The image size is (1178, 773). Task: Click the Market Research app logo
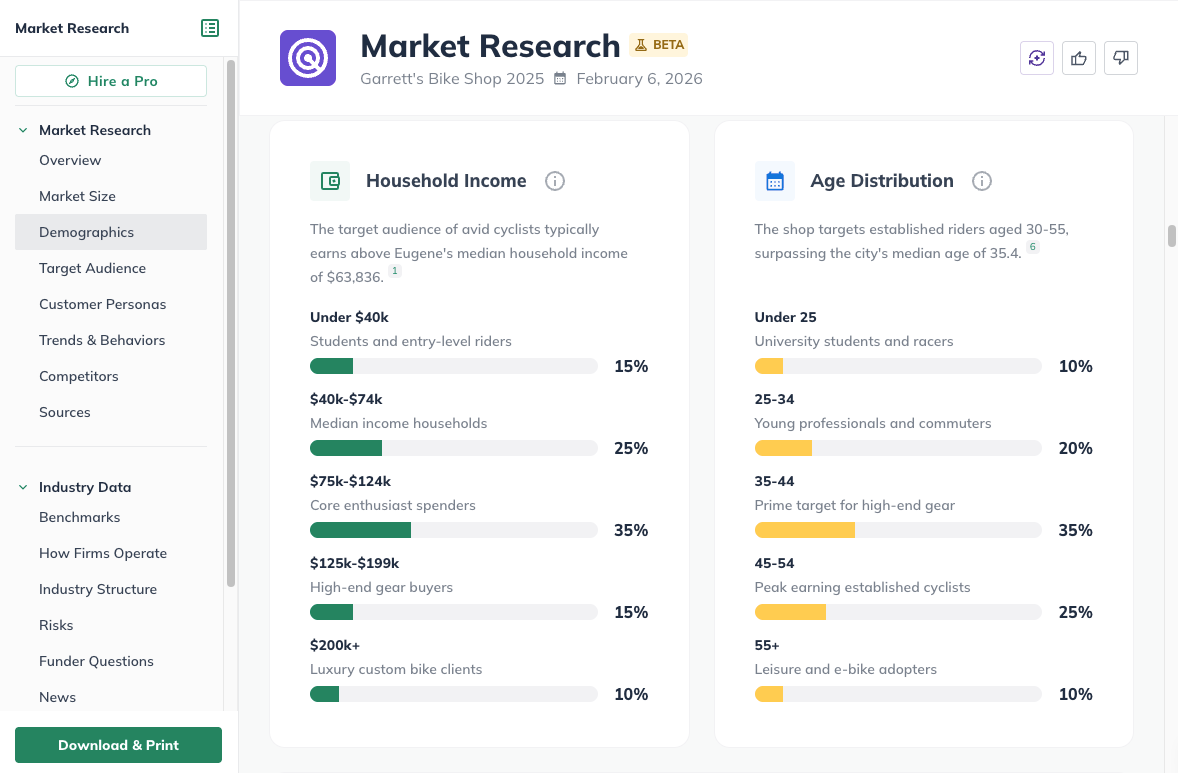click(x=307, y=58)
